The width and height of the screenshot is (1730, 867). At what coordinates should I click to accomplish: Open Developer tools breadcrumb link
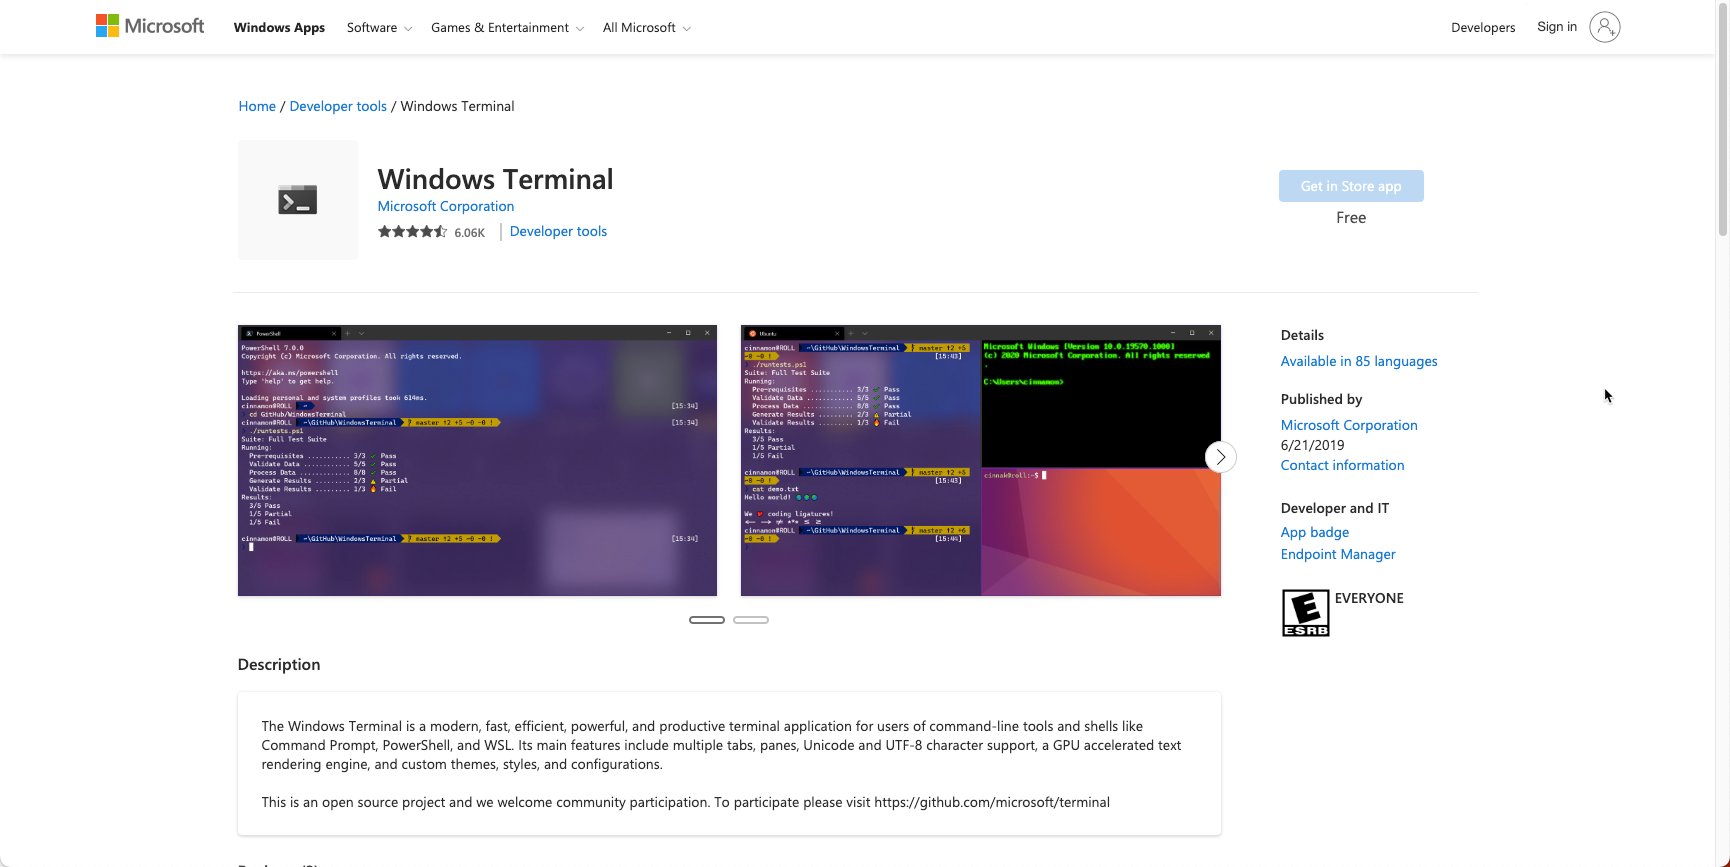(338, 106)
